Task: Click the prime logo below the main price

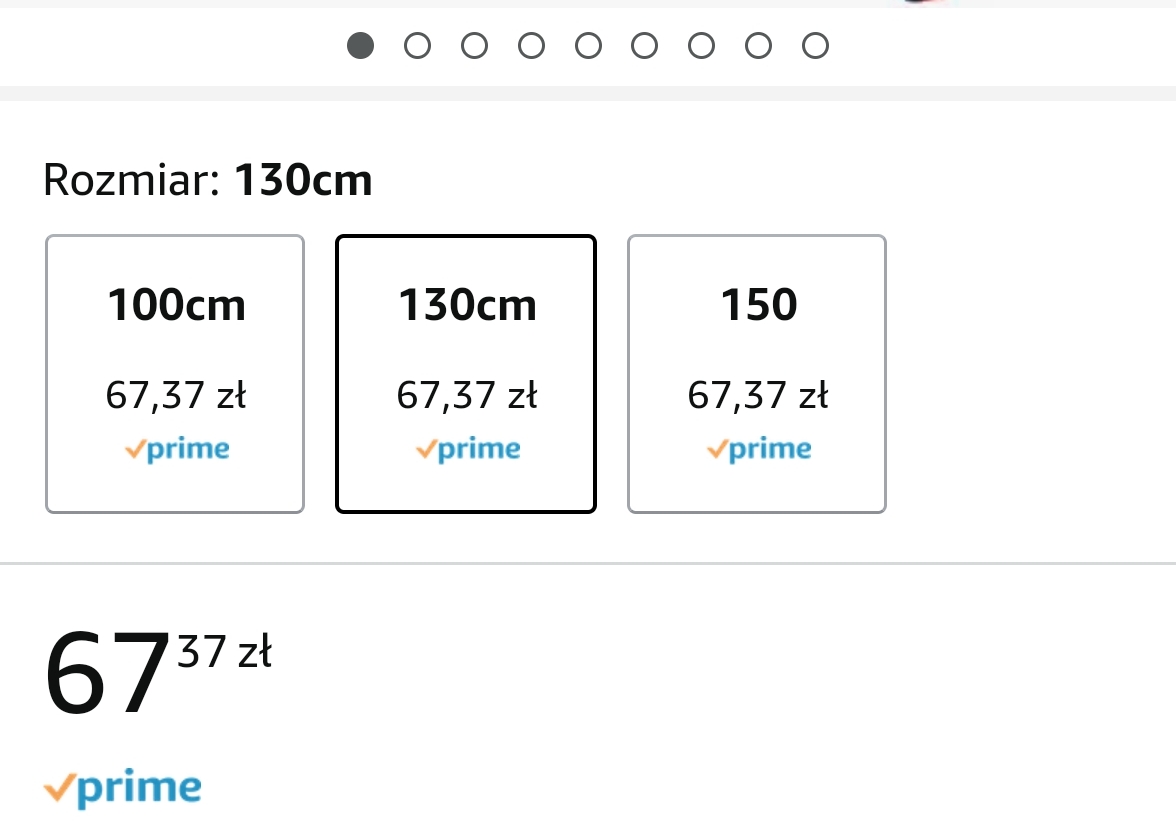Action: point(123,789)
